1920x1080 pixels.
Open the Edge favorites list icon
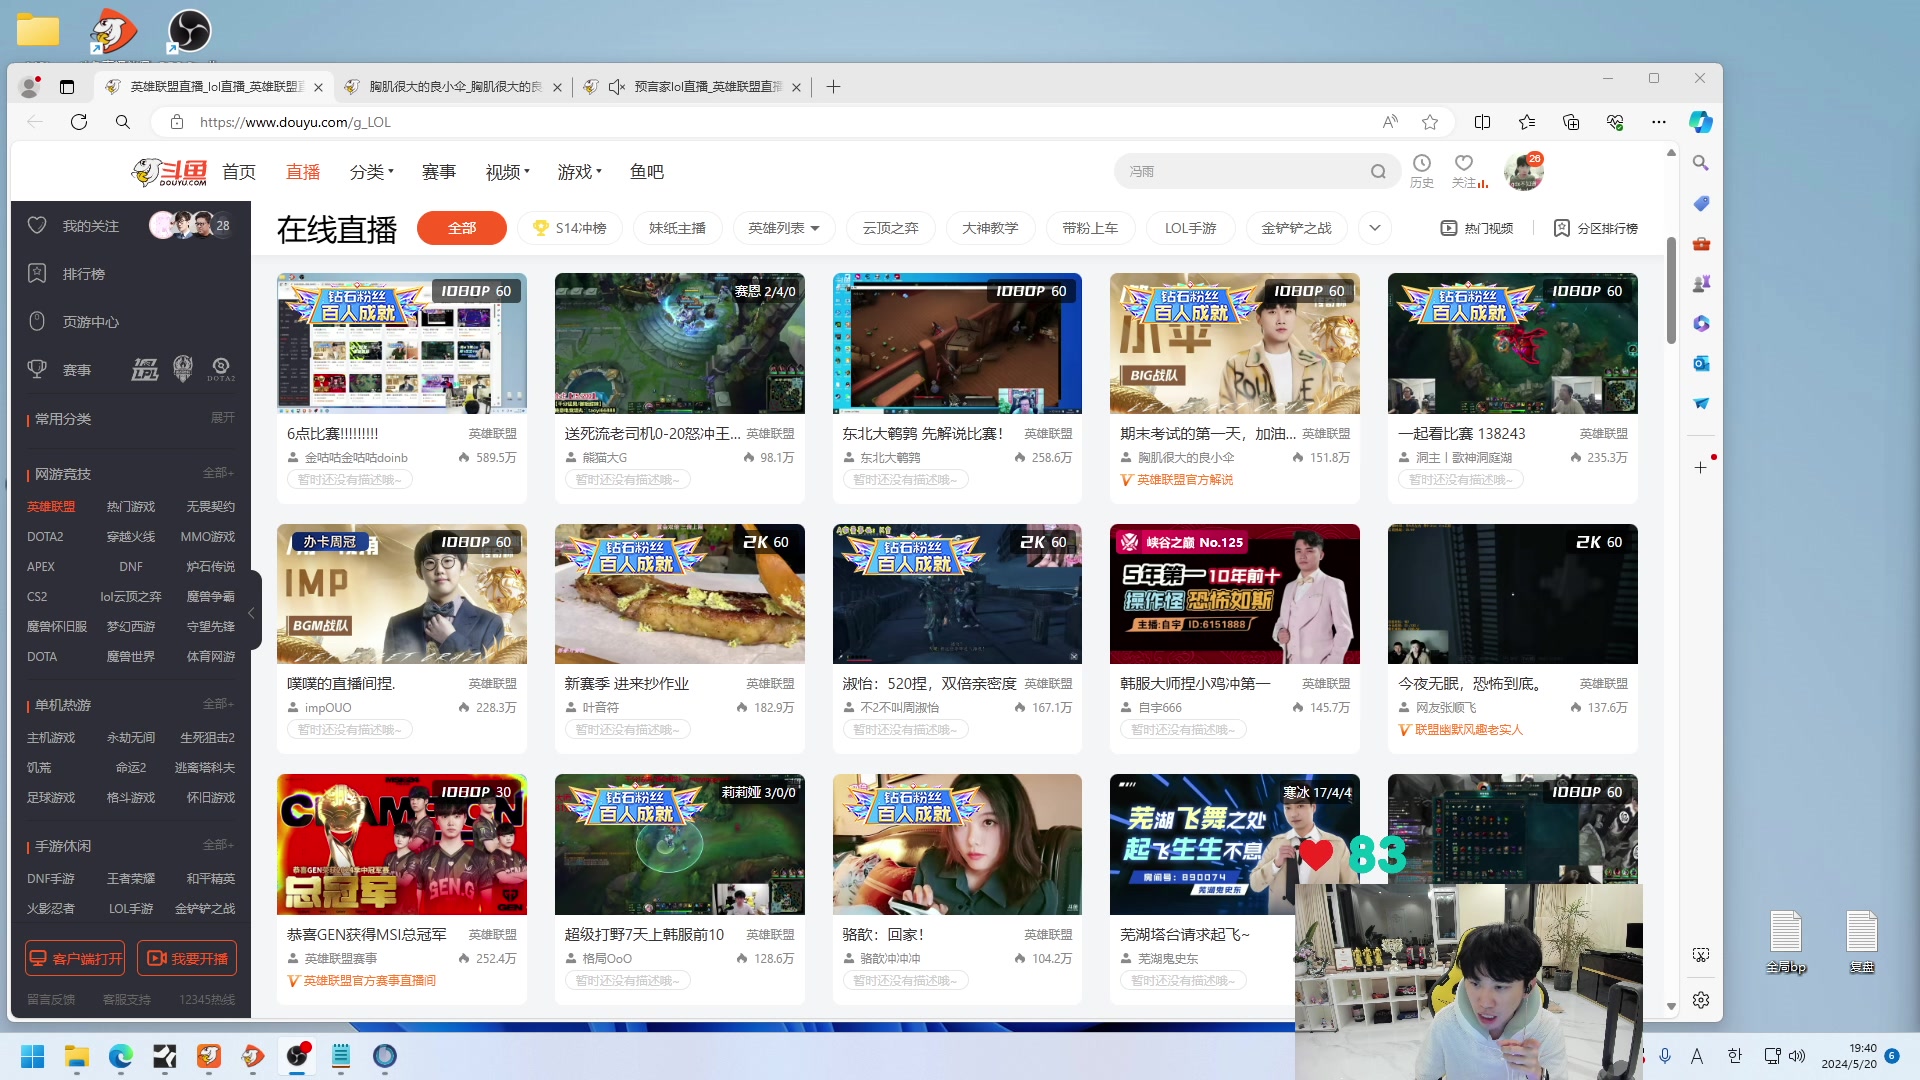click(x=1526, y=122)
